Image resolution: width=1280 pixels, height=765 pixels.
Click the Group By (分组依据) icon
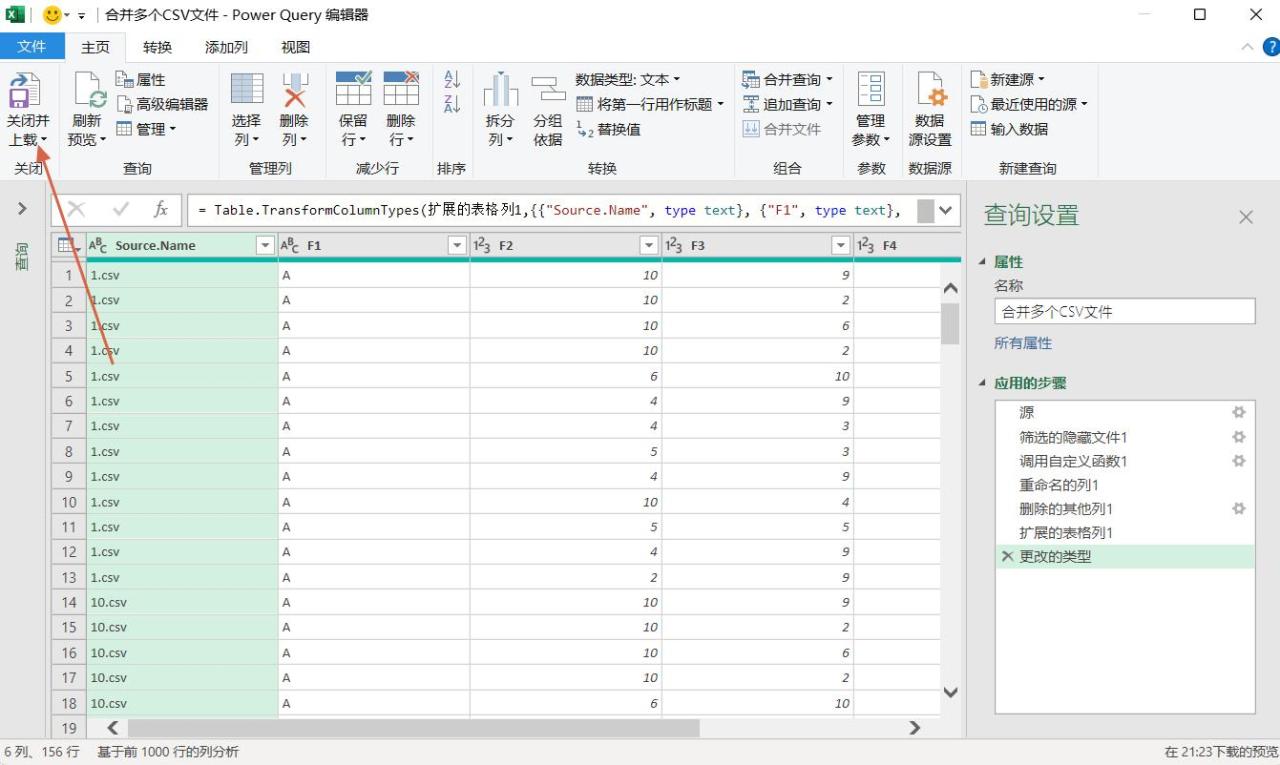coord(548,89)
